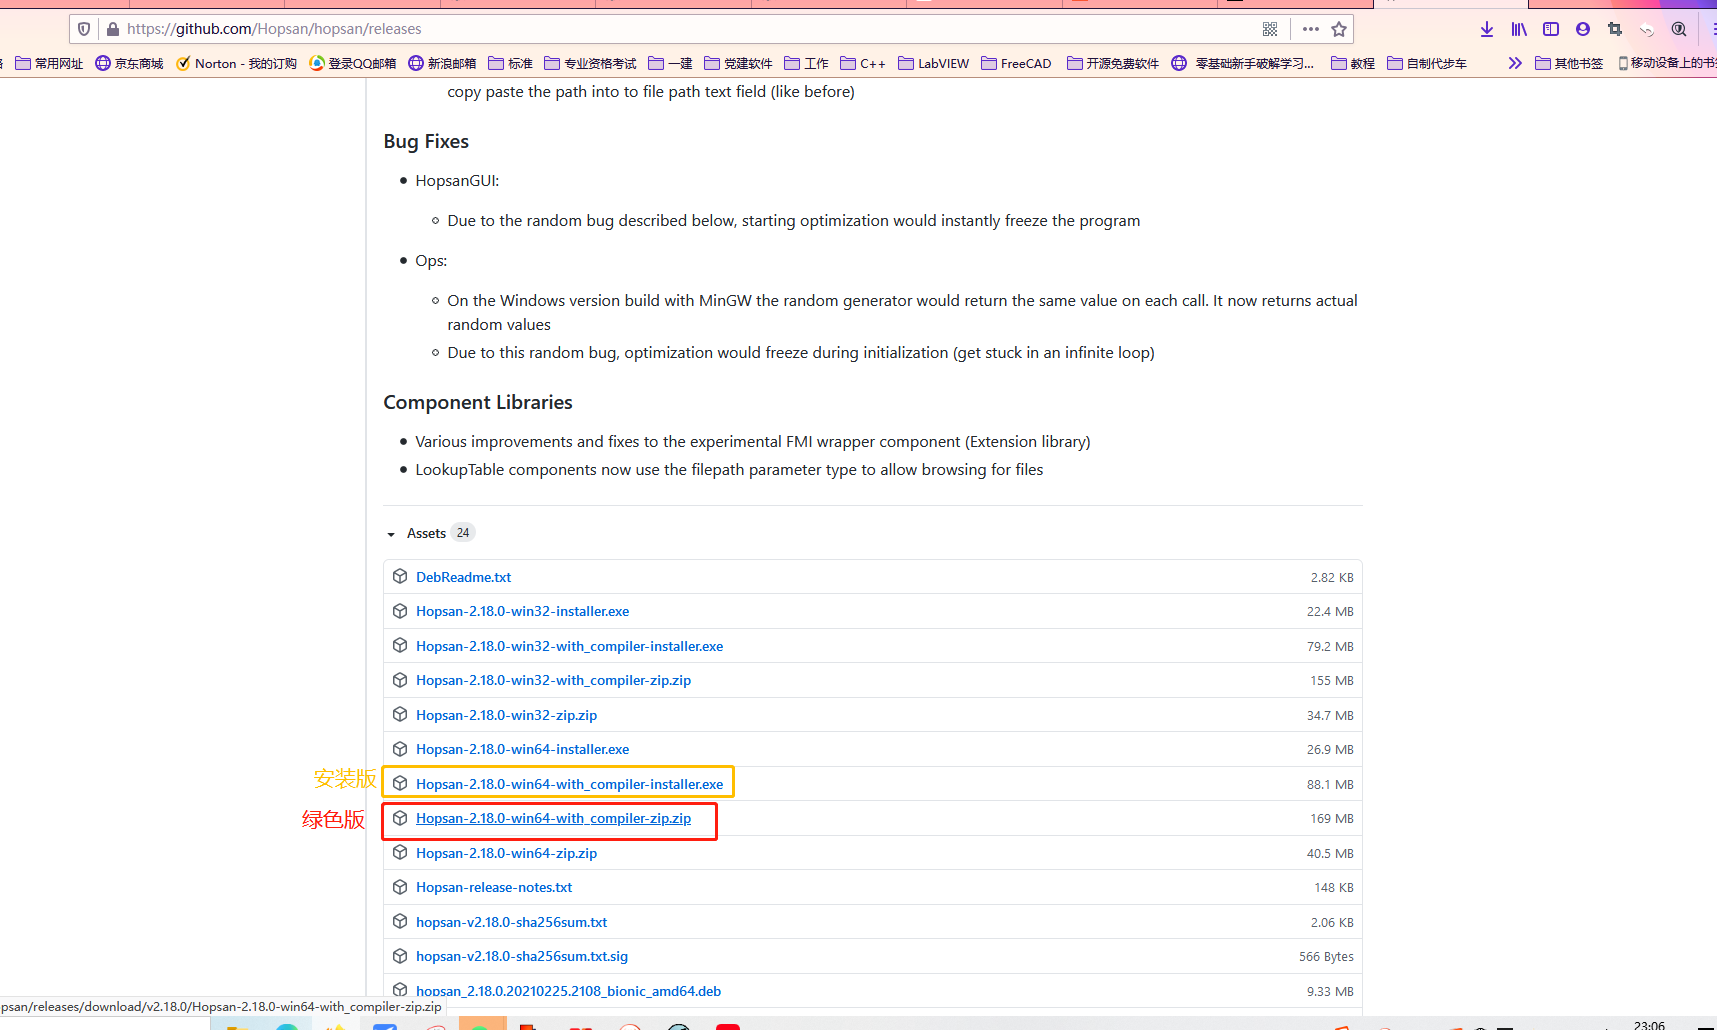
Task: Click the package icon beside Hopsan-2.18.0-win64-installer.exe
Action: click(400, 749)
